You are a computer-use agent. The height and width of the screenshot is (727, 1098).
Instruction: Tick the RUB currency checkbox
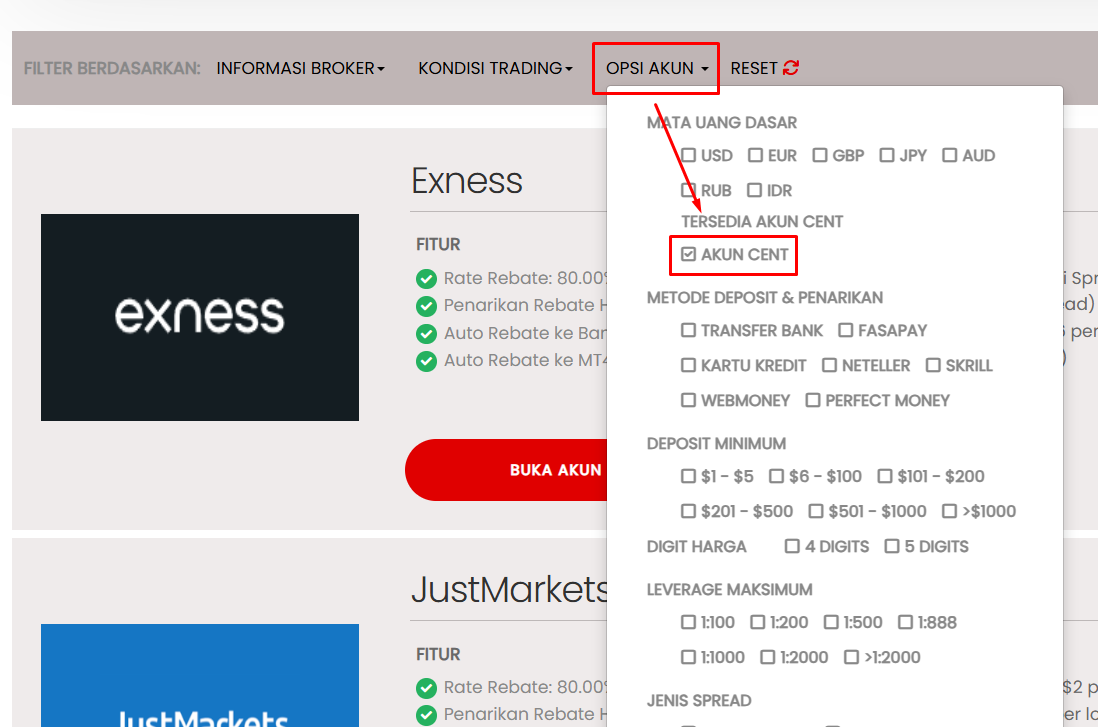pyautogui.click(x=688, y=190)
